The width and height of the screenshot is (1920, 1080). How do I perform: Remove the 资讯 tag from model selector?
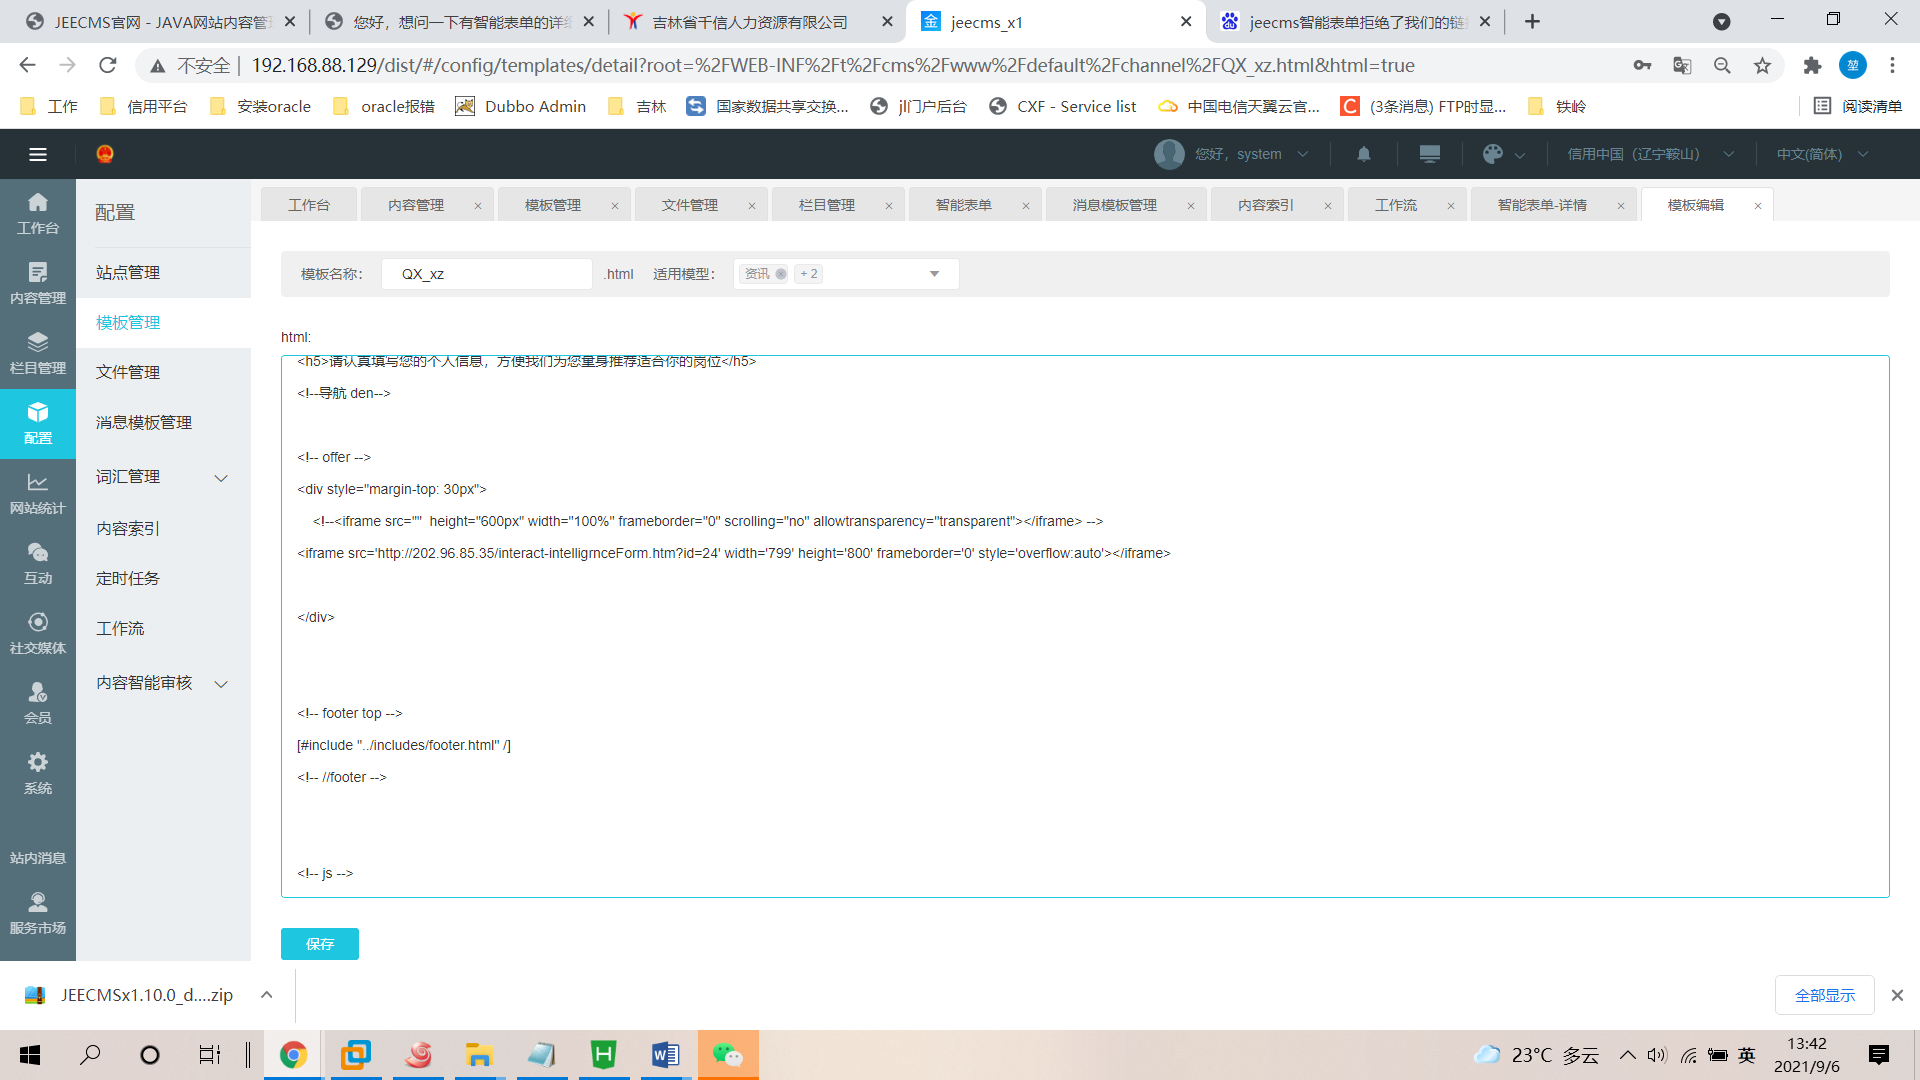tap(781, 274)
